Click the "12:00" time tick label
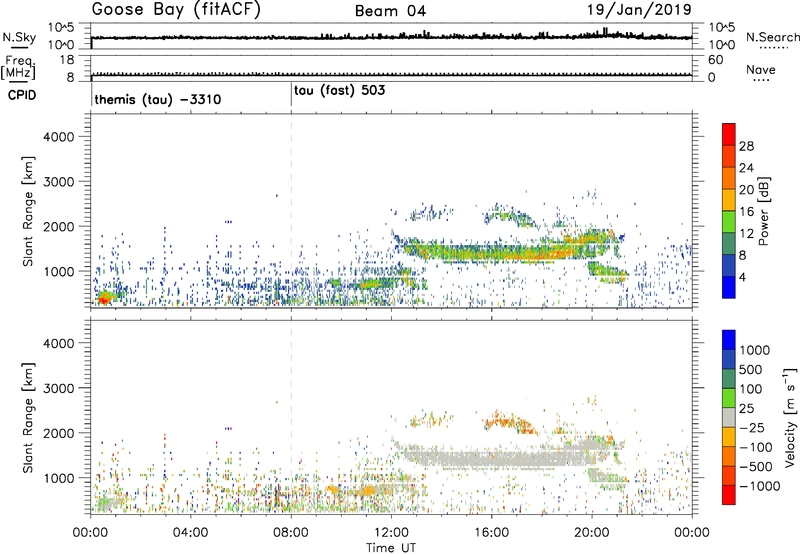This screenshot has height=554, width=800. coord(391,533)
